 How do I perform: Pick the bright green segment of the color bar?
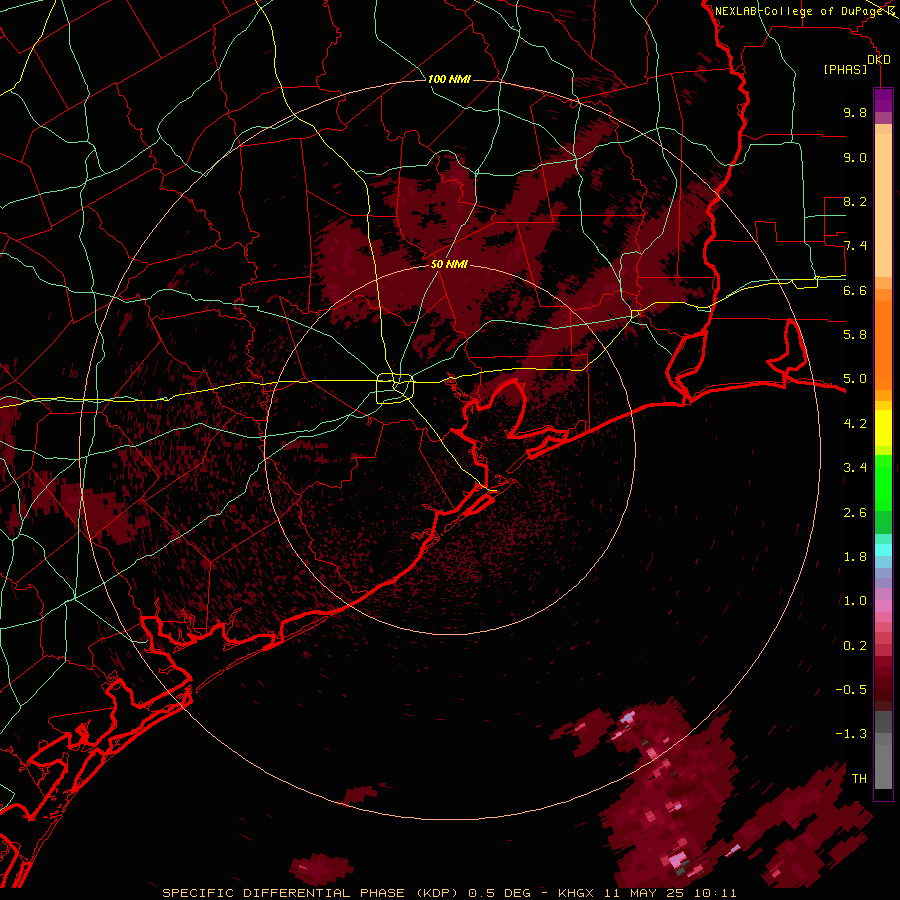(883, 482)
